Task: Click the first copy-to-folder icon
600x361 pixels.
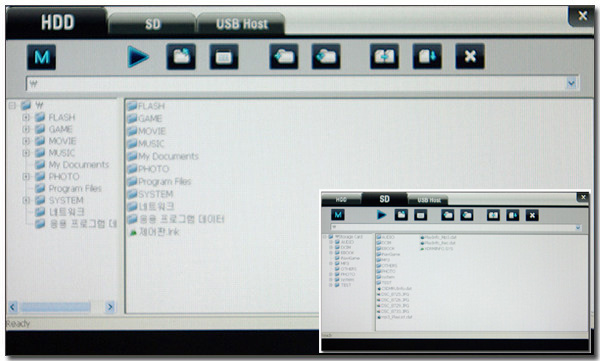Action: pos(284,57)
